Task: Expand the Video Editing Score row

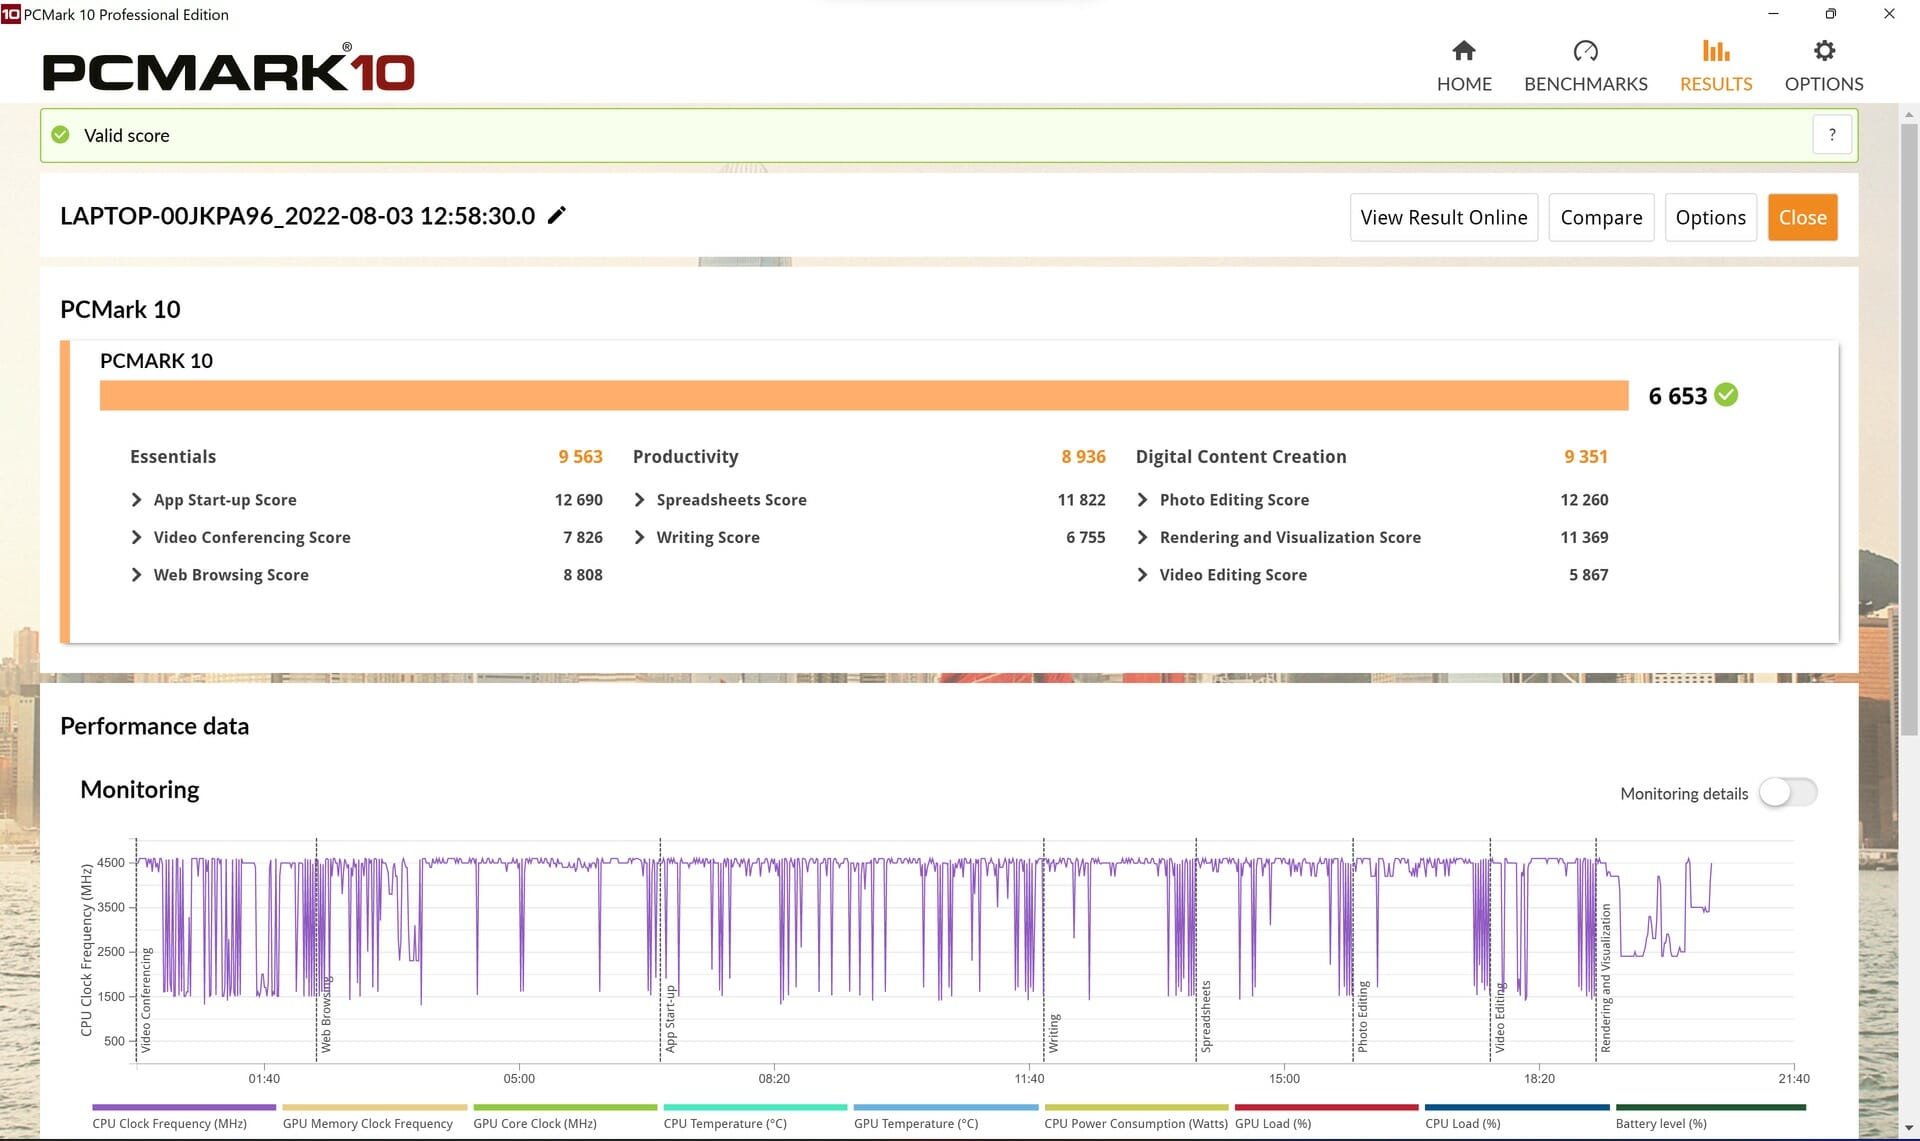Action: tap(1372, 575)
